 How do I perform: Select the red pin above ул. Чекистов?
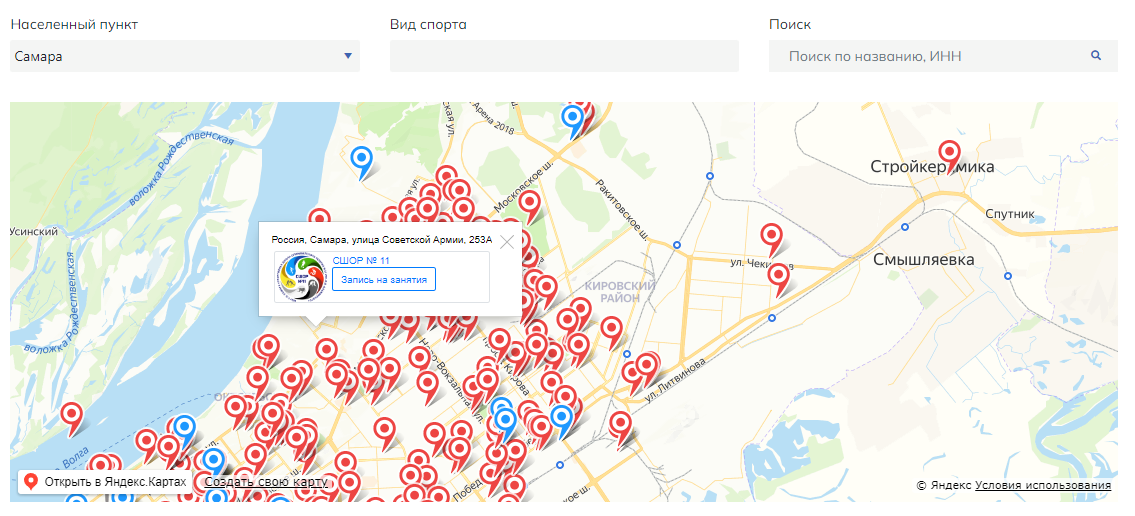pyautogui.click(x=772, y=236)
